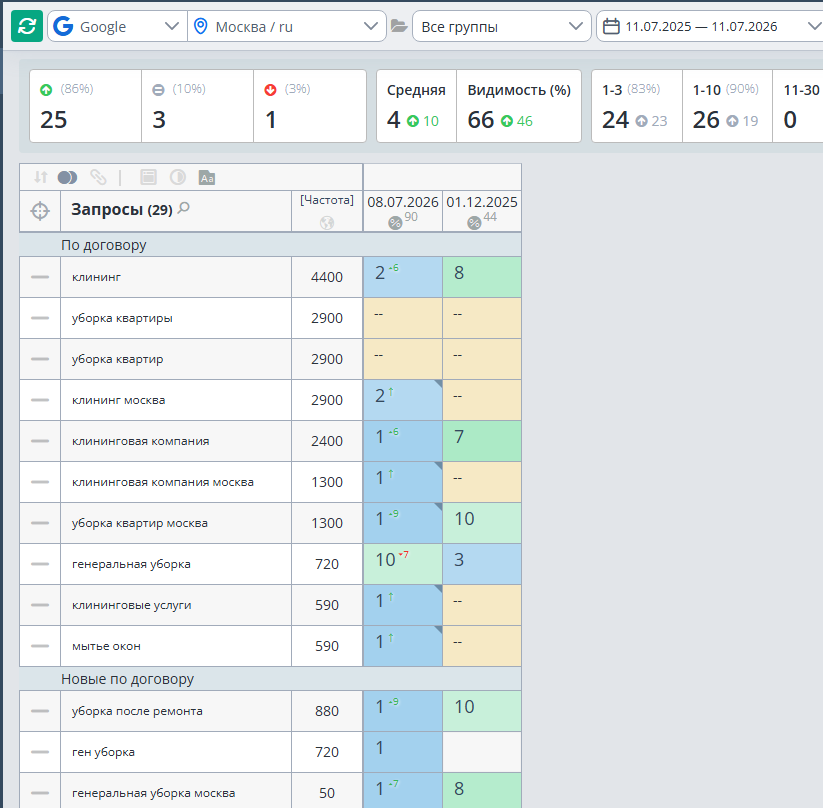Click the green refresh button
This screenshot has height=808, width=823.
[27, 26]
